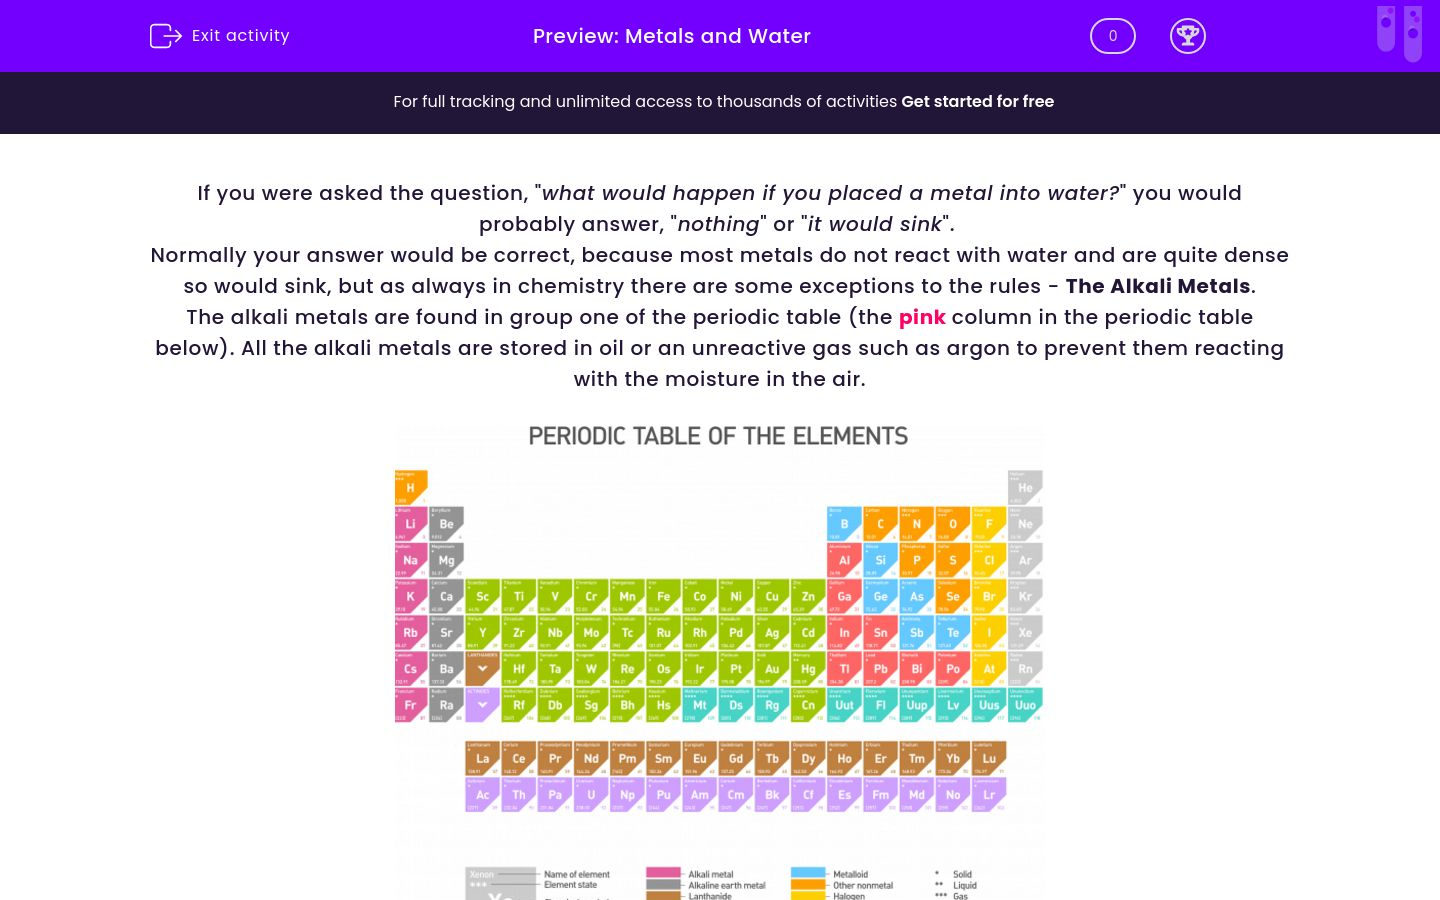Click the score counter showing 0
The width and height of the screenshot is (1440, 900).
pos(1112,36)
